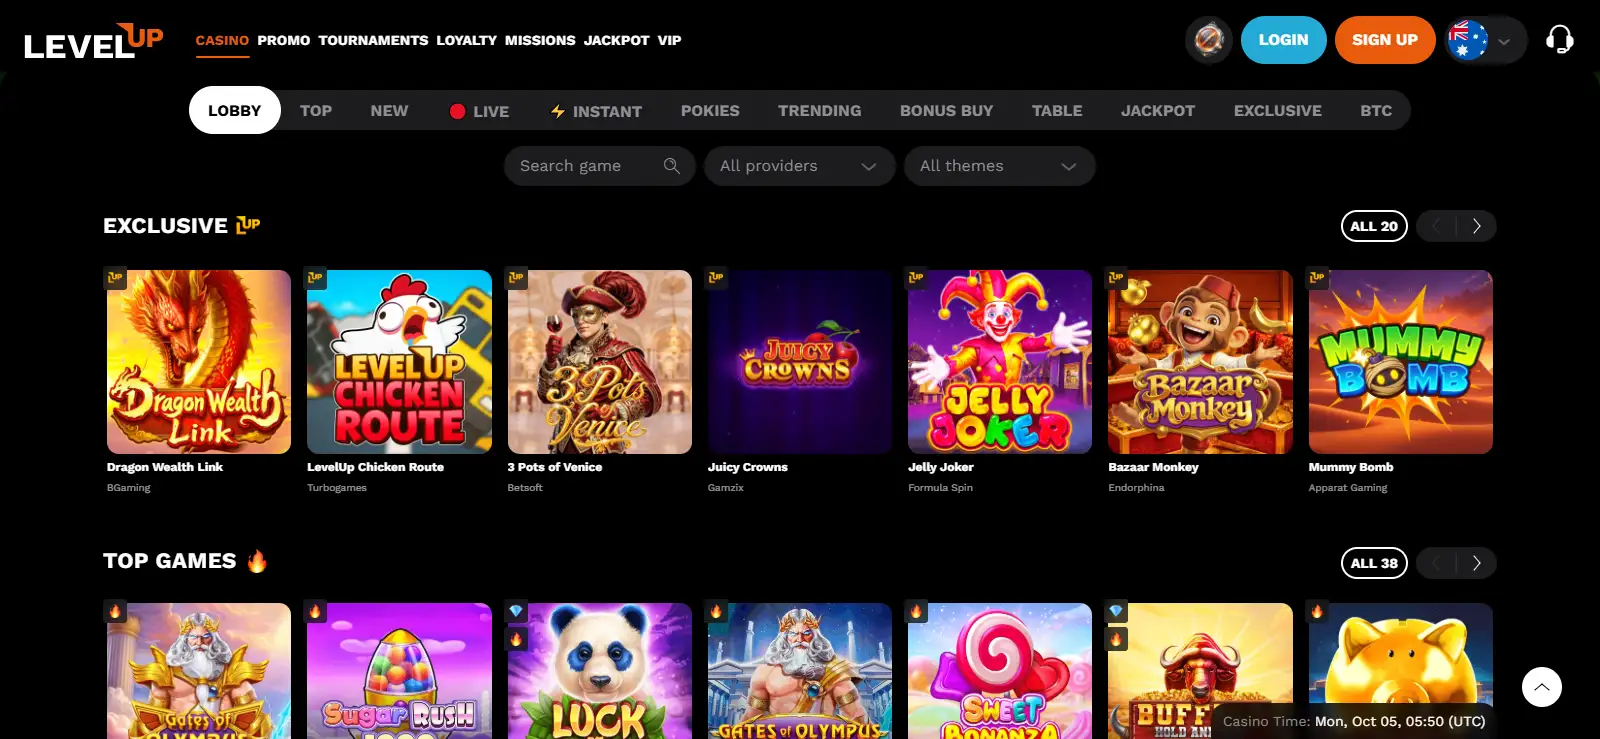Select the Bonus Buy tab
The image size is (1600, 739).
pyautogui.click(x=946, y=111)
